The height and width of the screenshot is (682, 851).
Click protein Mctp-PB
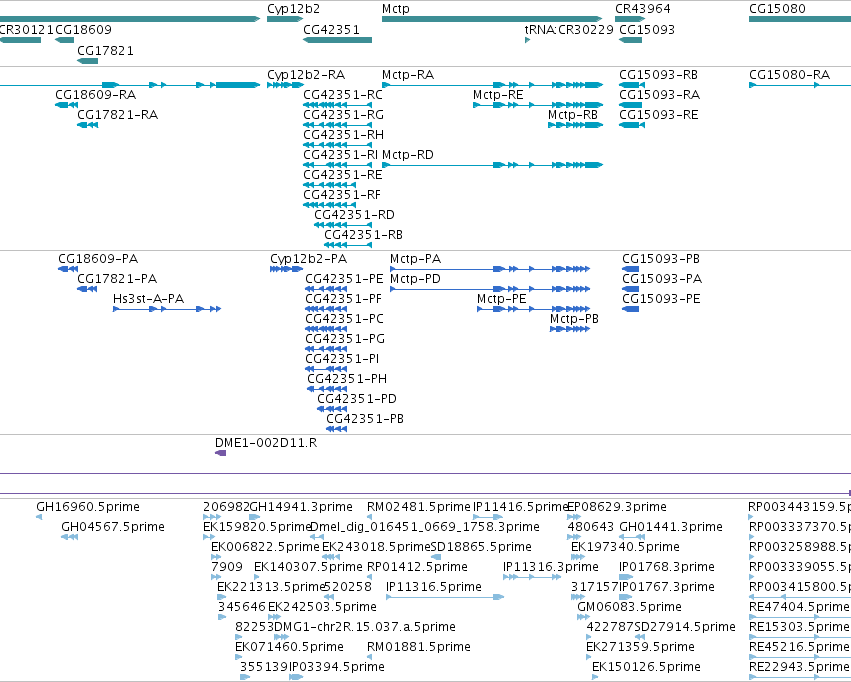pos(575,320)
